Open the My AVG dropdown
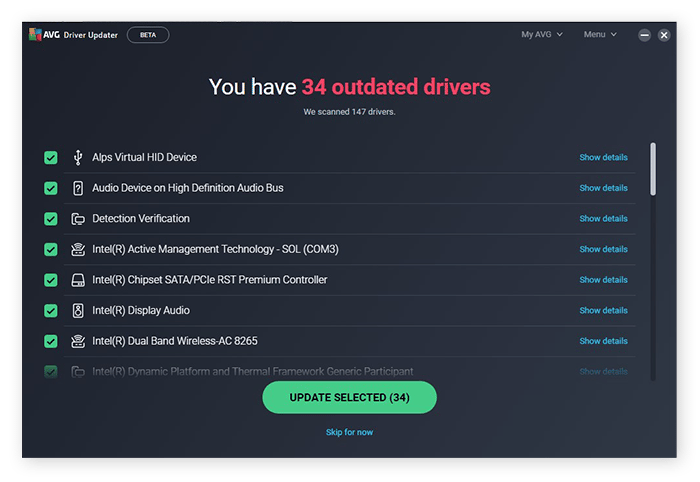Image resolution: width=700 pixels, height=482 pixels. point(542,34)
